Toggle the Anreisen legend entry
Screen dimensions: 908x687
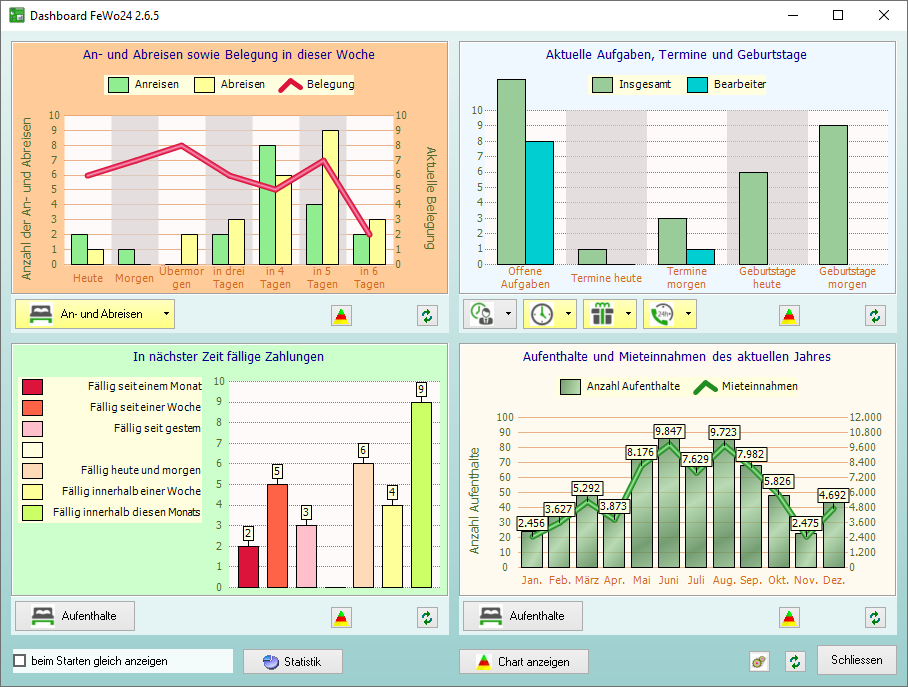[x=120, y=85]
